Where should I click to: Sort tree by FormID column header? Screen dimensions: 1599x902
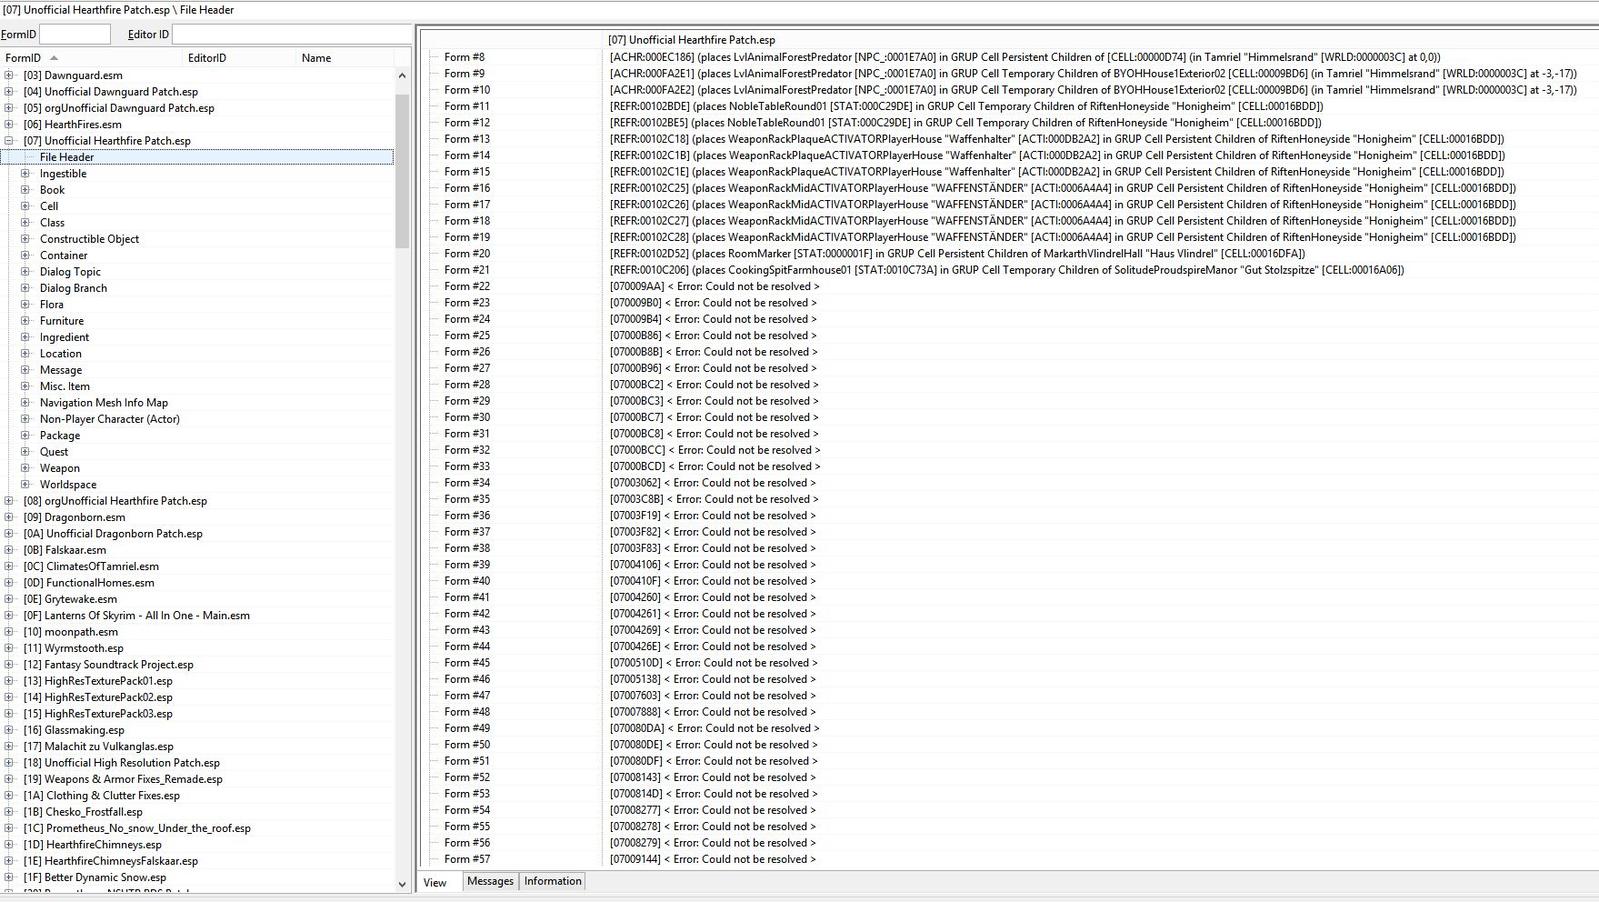click(x=23, y=58)
